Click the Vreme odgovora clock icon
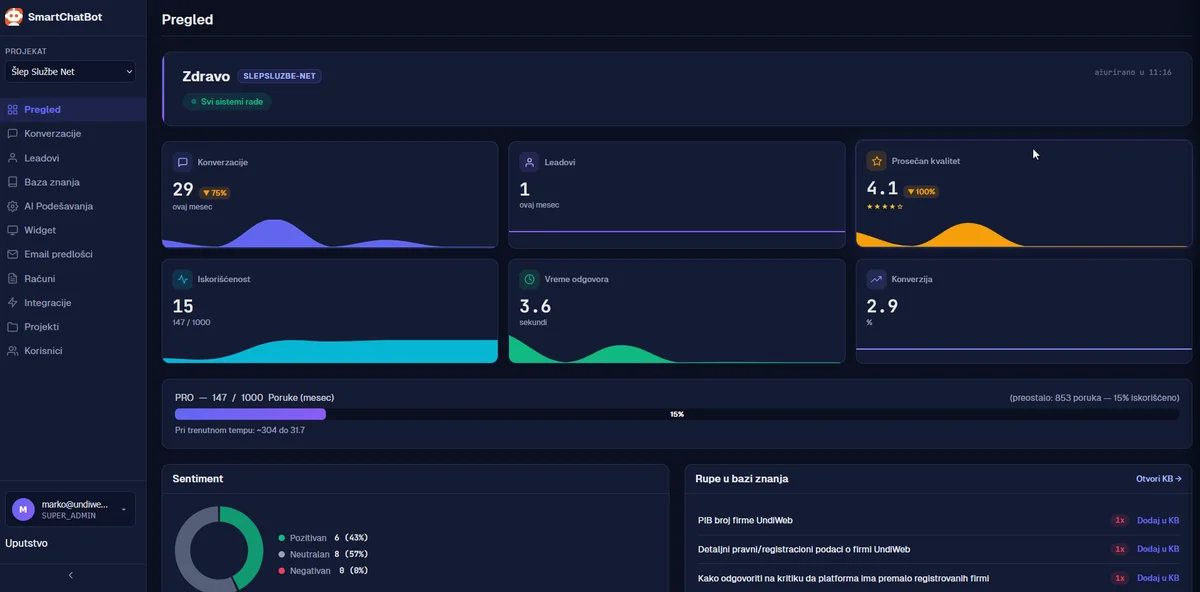Image resolution: width=1200 pixels, height=592 pixels. [x=529, y=279]
